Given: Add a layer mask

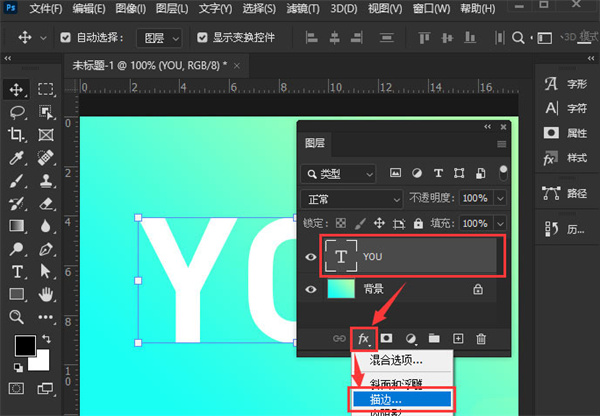Looking at the screenshot, I should coord(386,338).
